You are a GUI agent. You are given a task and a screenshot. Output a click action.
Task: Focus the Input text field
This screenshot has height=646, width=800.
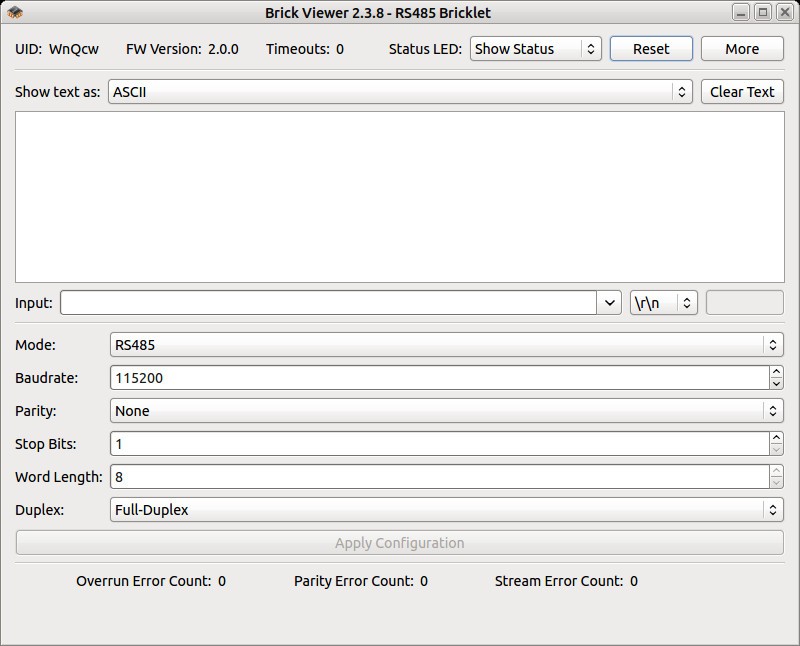pyautogui.click(x=328, y=303)
